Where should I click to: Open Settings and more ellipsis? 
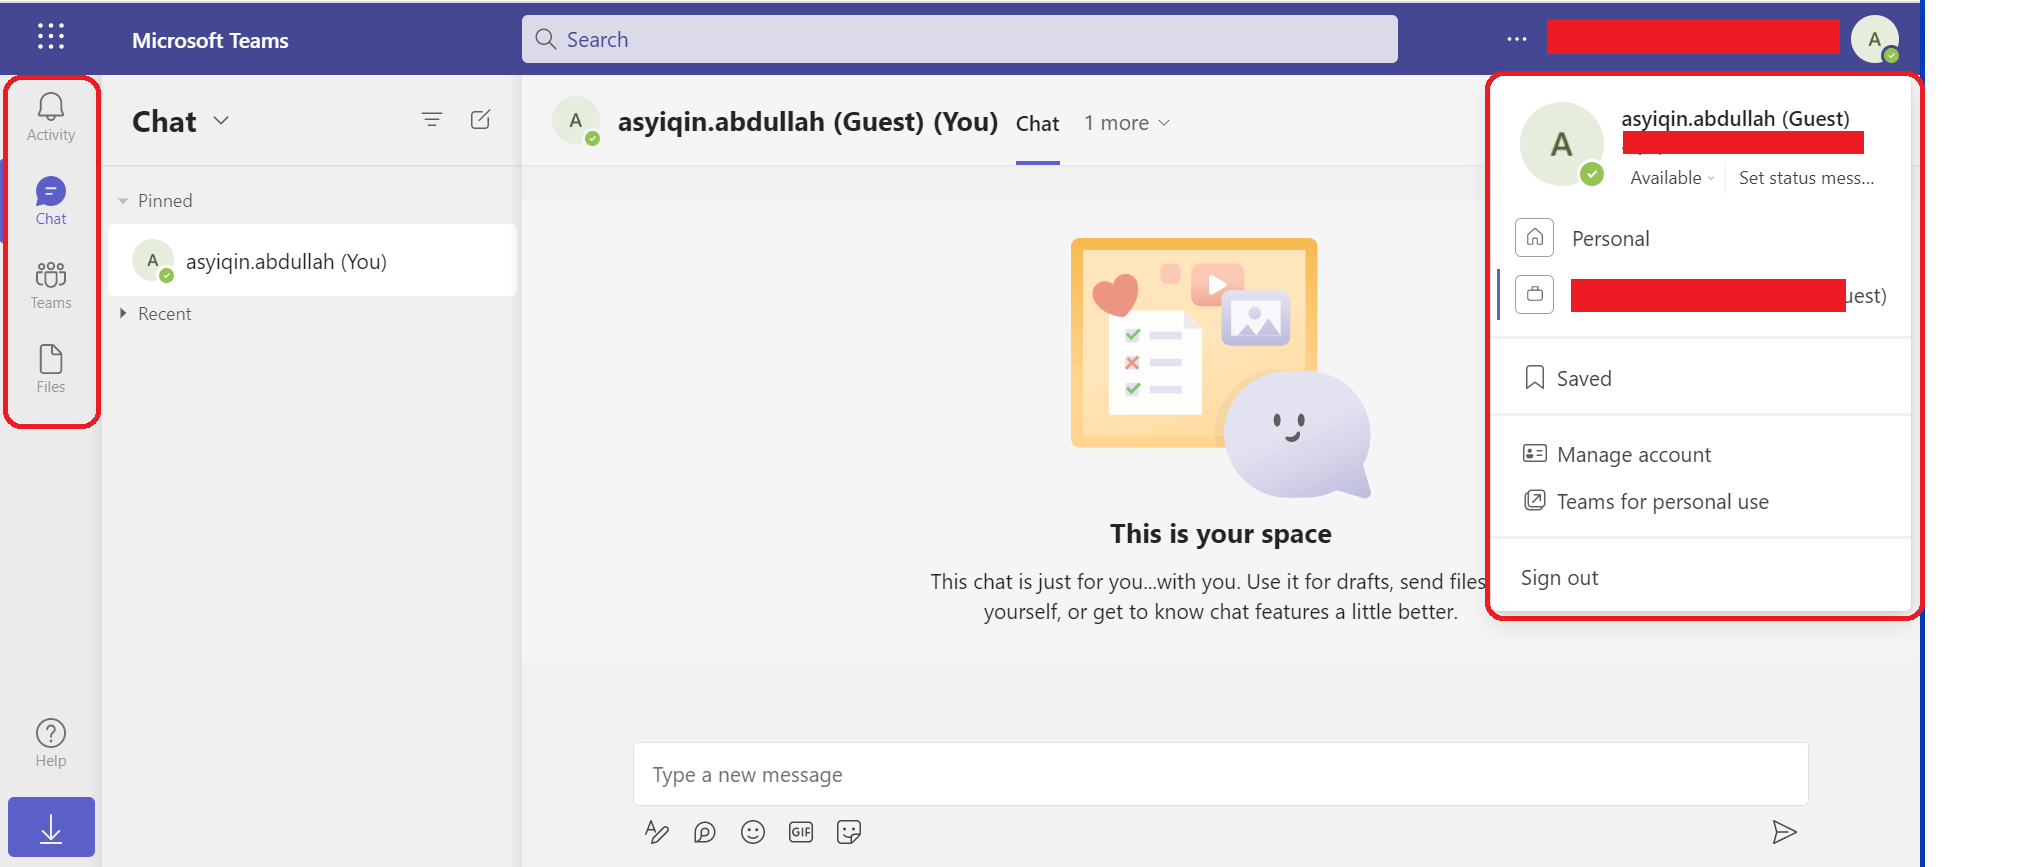(1517, 39)
